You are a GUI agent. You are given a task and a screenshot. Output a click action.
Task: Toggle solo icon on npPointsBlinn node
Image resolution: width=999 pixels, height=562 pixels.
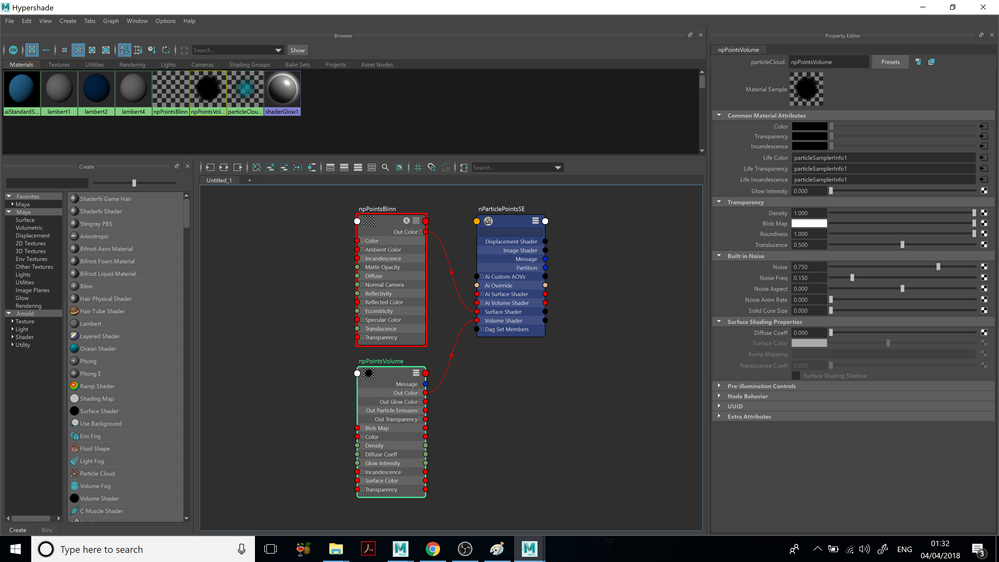click(406, 221)
